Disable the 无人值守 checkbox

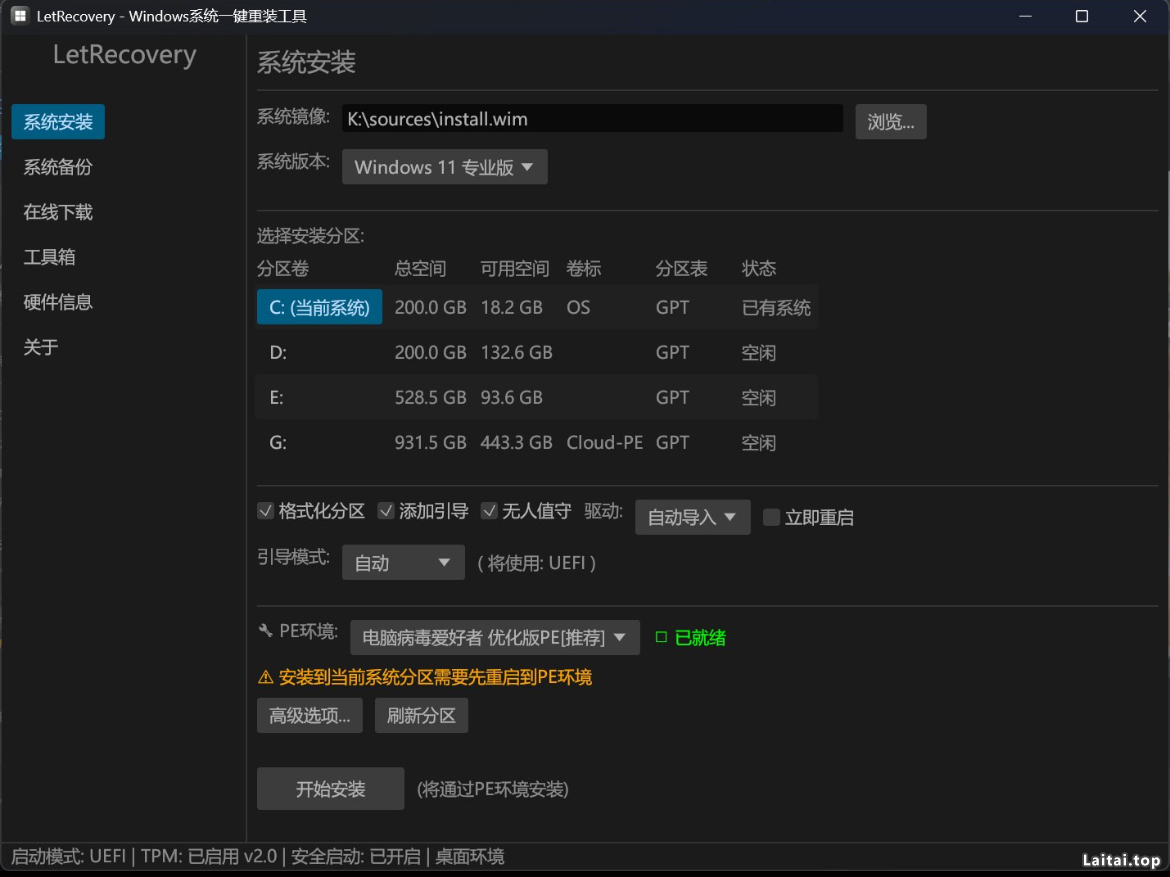489,511
